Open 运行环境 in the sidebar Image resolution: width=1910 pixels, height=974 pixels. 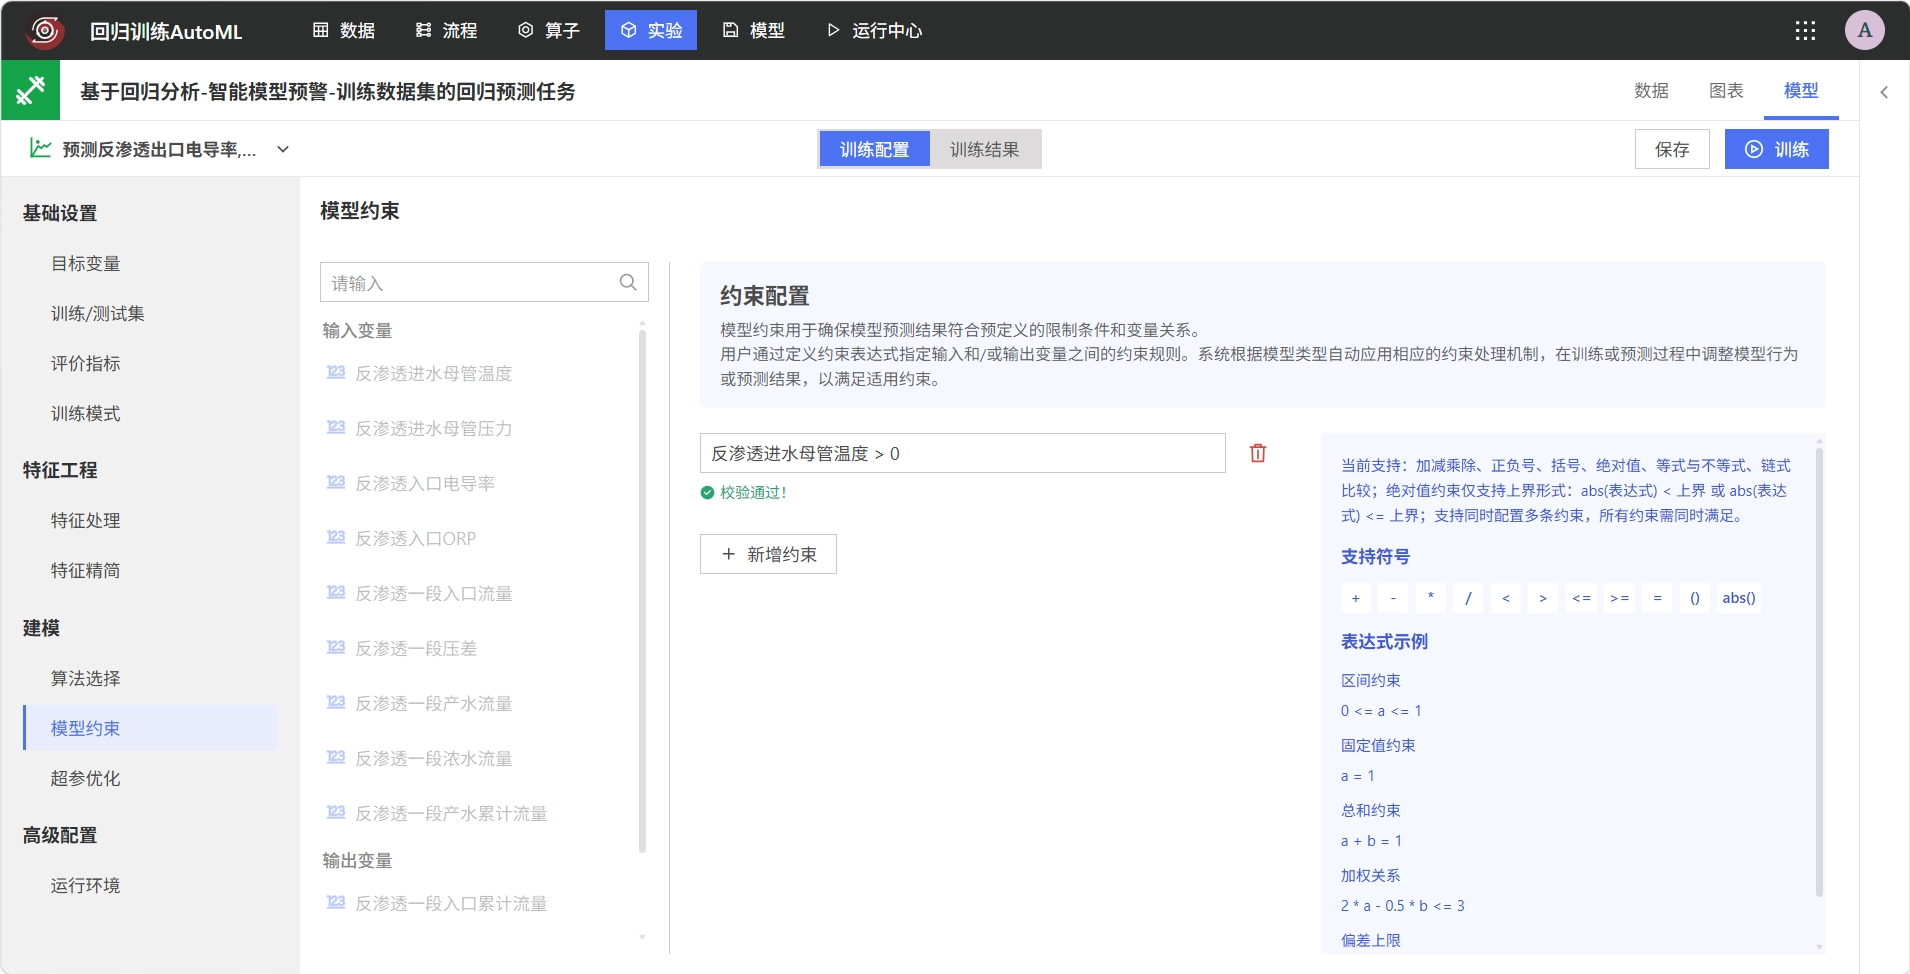pos(86,885)
